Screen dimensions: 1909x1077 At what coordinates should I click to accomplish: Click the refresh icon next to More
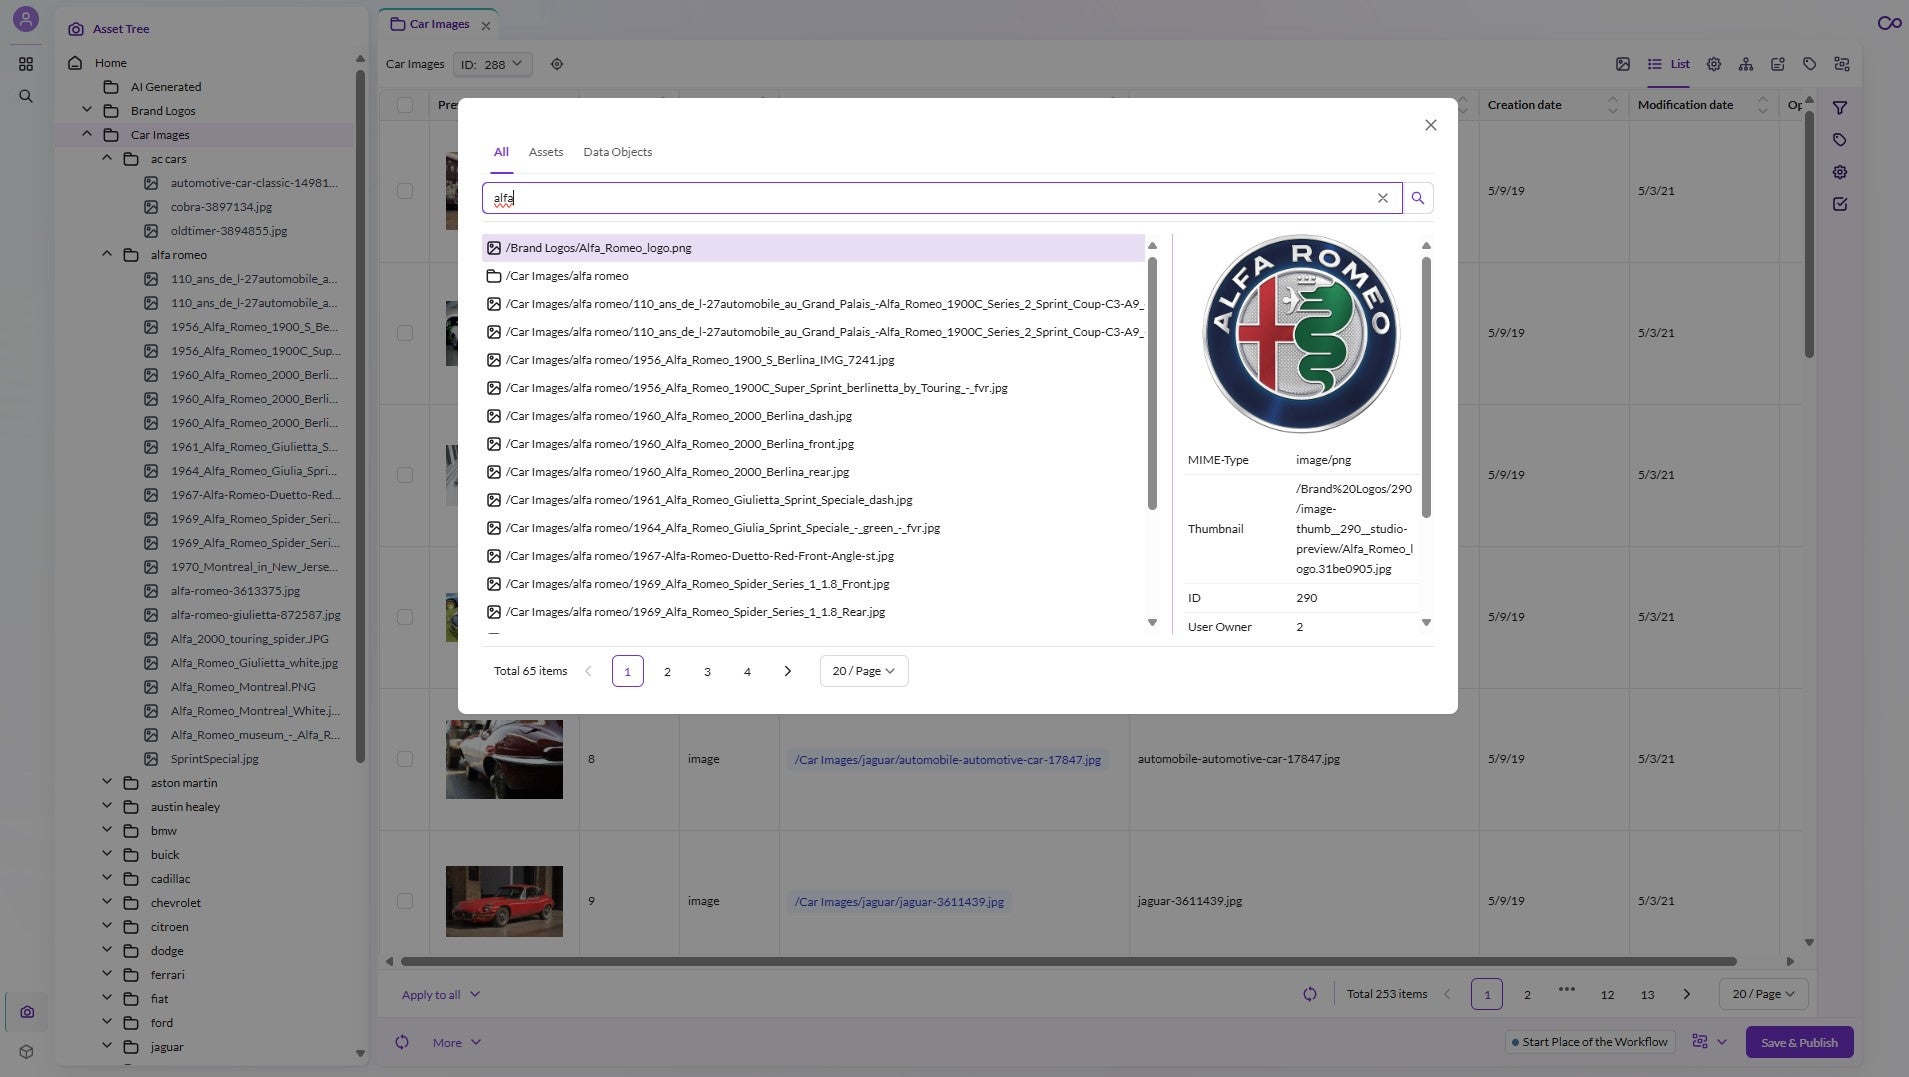(x=401, y=1042)
